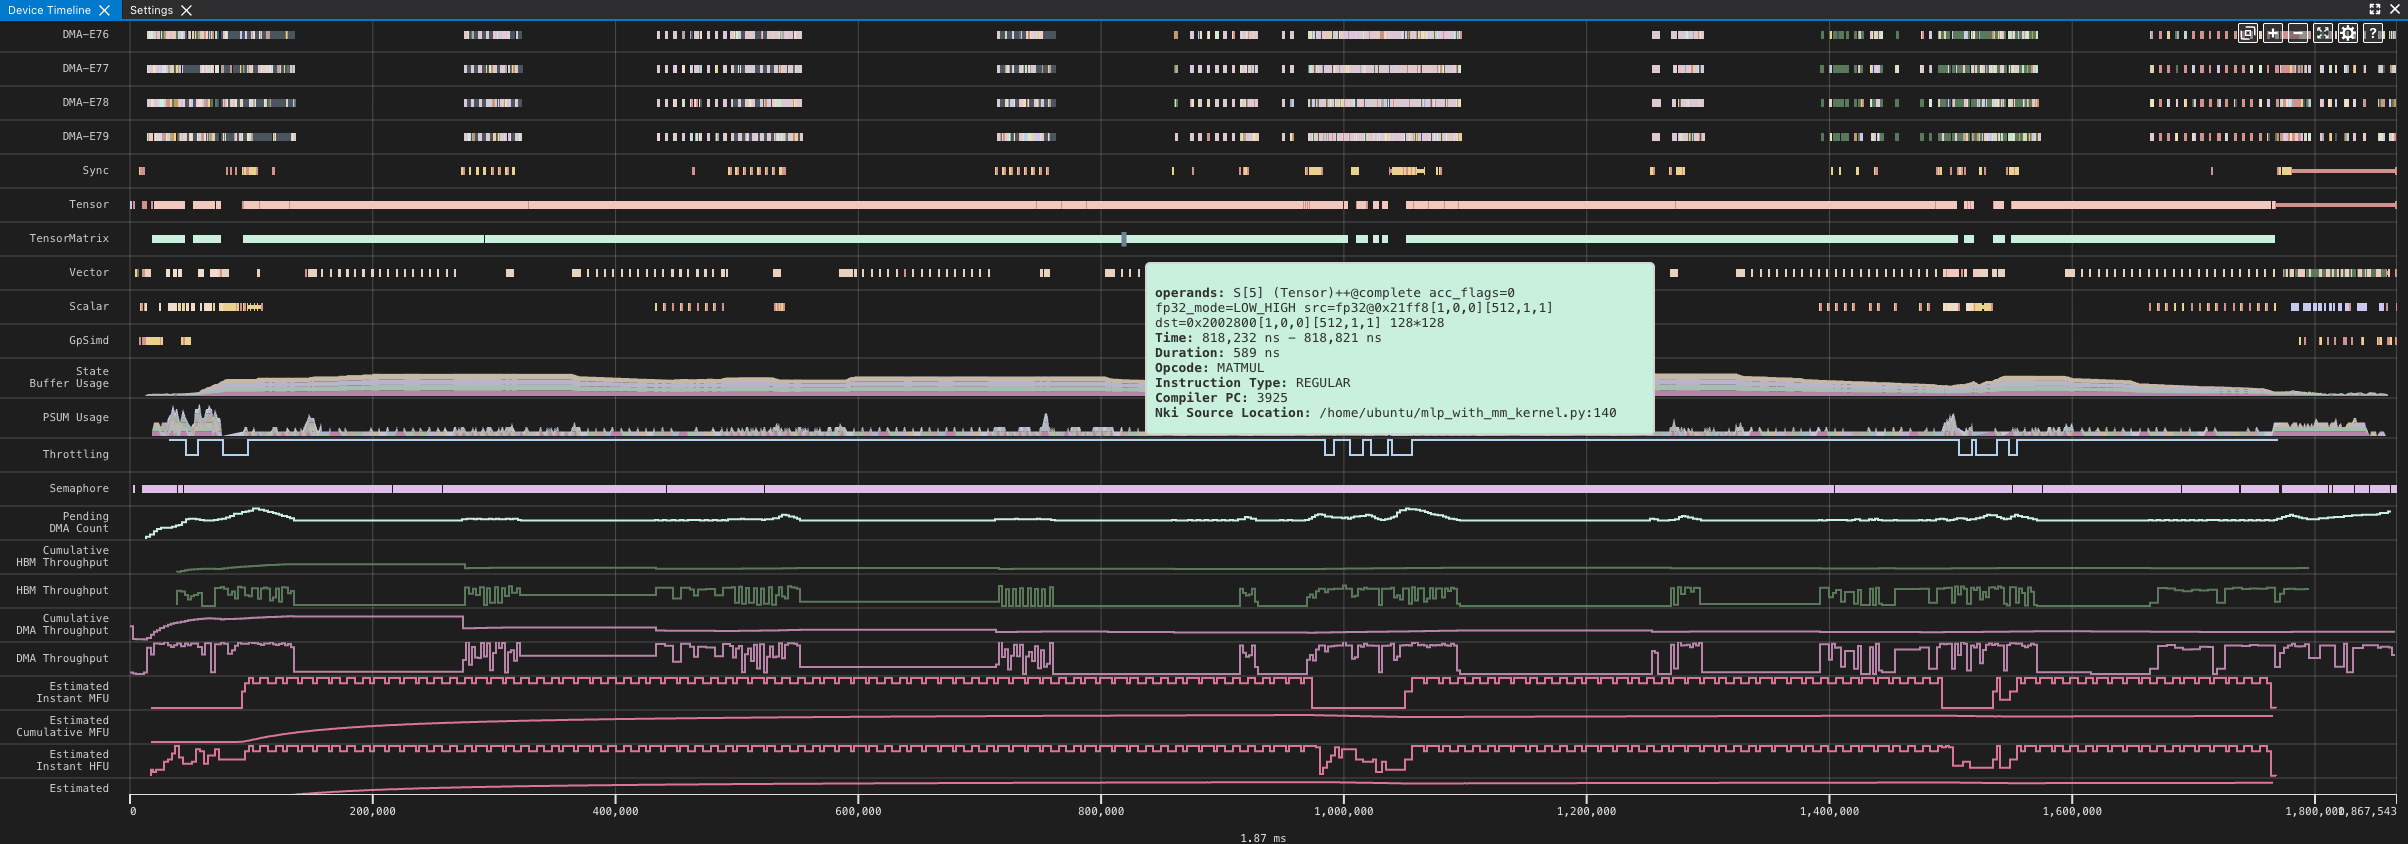This screenshot has width=2408, height=844.
Task: Close the Settings tab
Action: tap(186, 10)
